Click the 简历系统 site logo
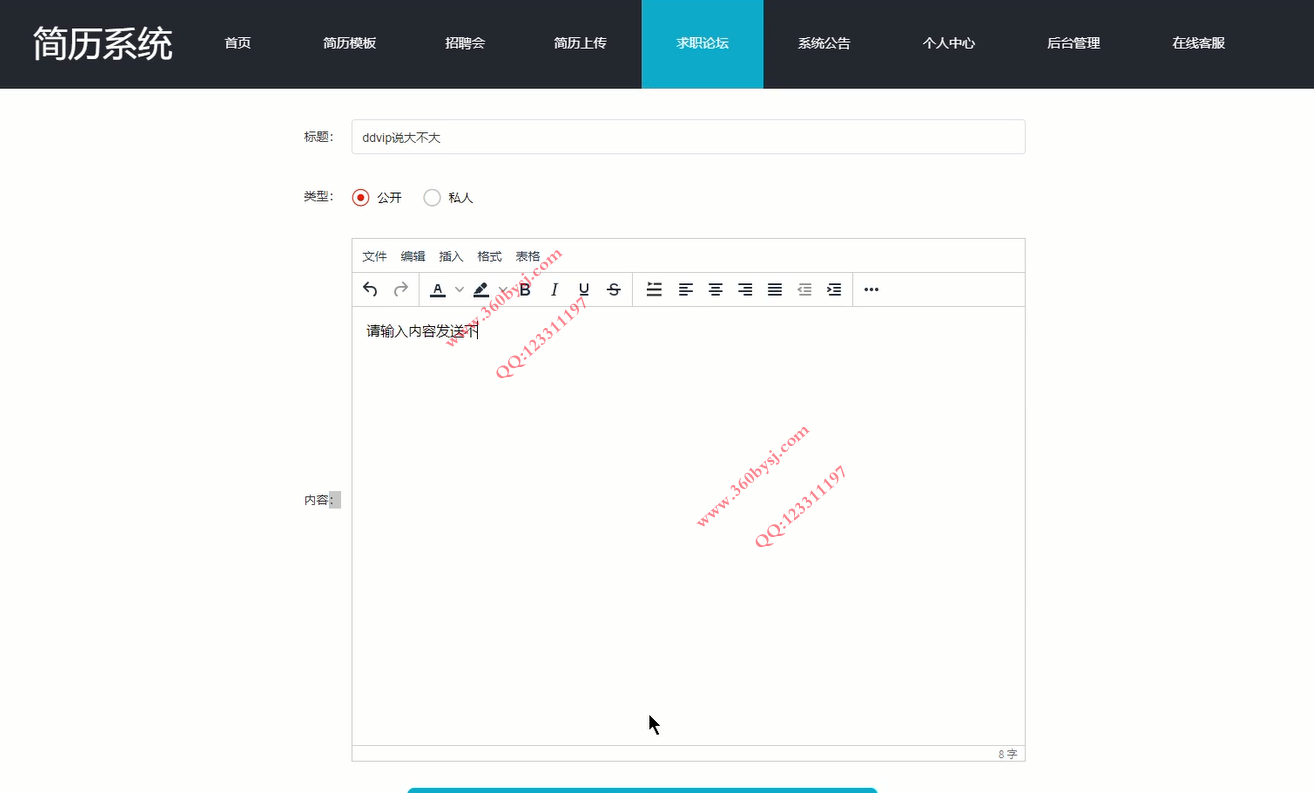The width and height of the screenshot is (1314, 793). 102,44
